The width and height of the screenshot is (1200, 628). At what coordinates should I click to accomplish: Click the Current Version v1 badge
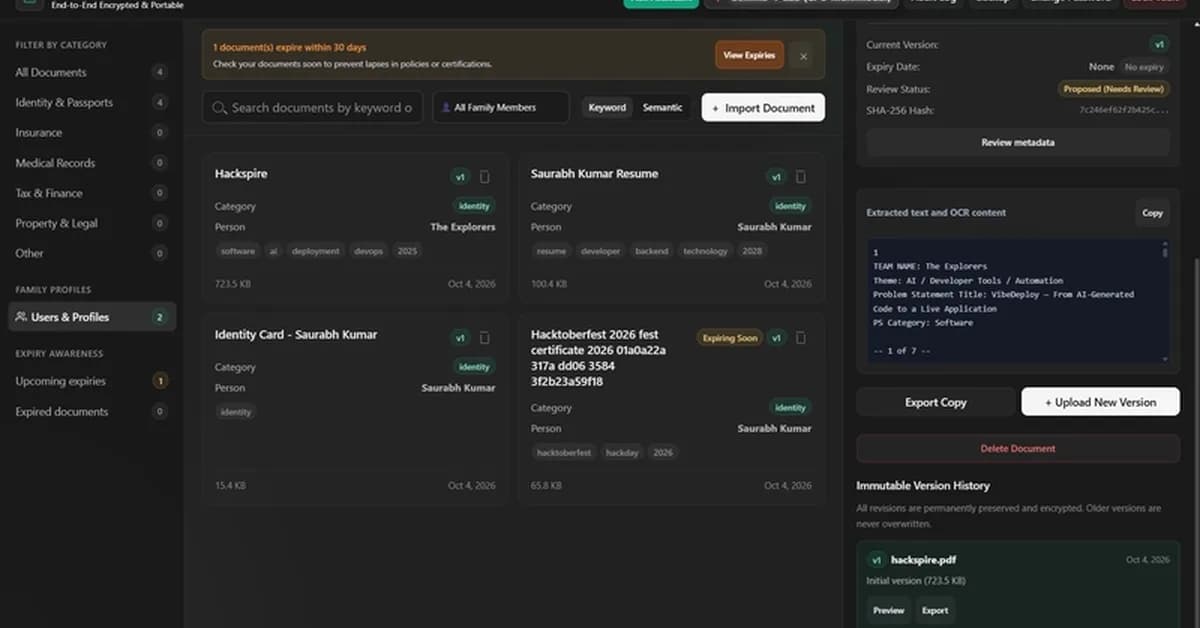1159,45
